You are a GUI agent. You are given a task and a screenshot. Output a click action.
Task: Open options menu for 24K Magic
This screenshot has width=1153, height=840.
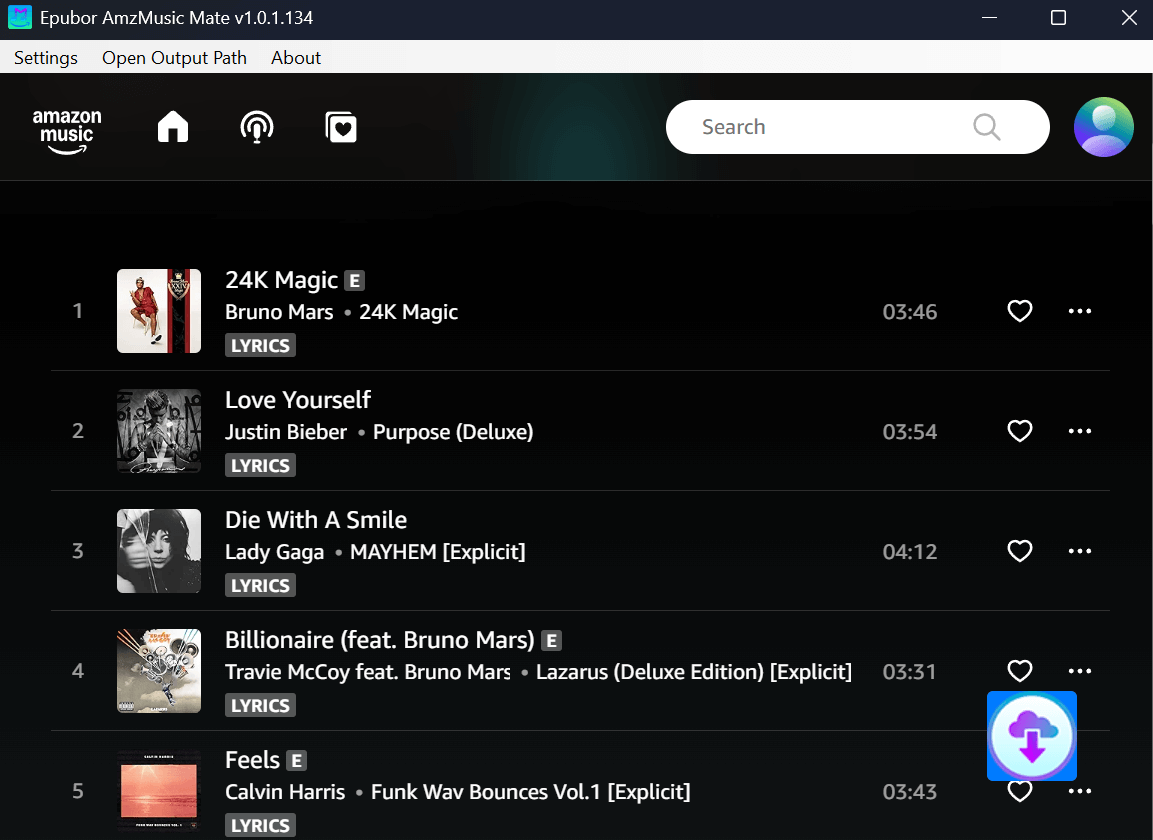[x=1079, y=311]
